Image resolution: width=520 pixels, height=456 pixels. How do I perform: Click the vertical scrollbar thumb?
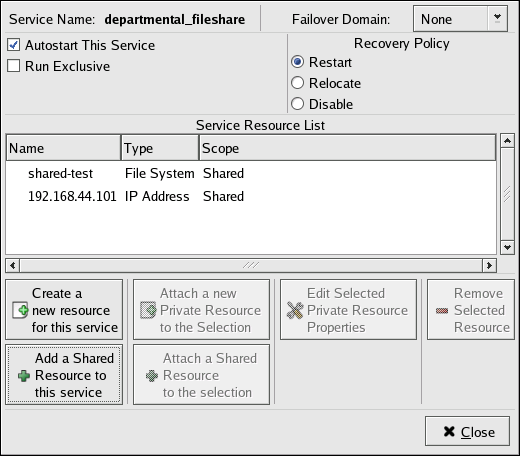click(507, 194)
